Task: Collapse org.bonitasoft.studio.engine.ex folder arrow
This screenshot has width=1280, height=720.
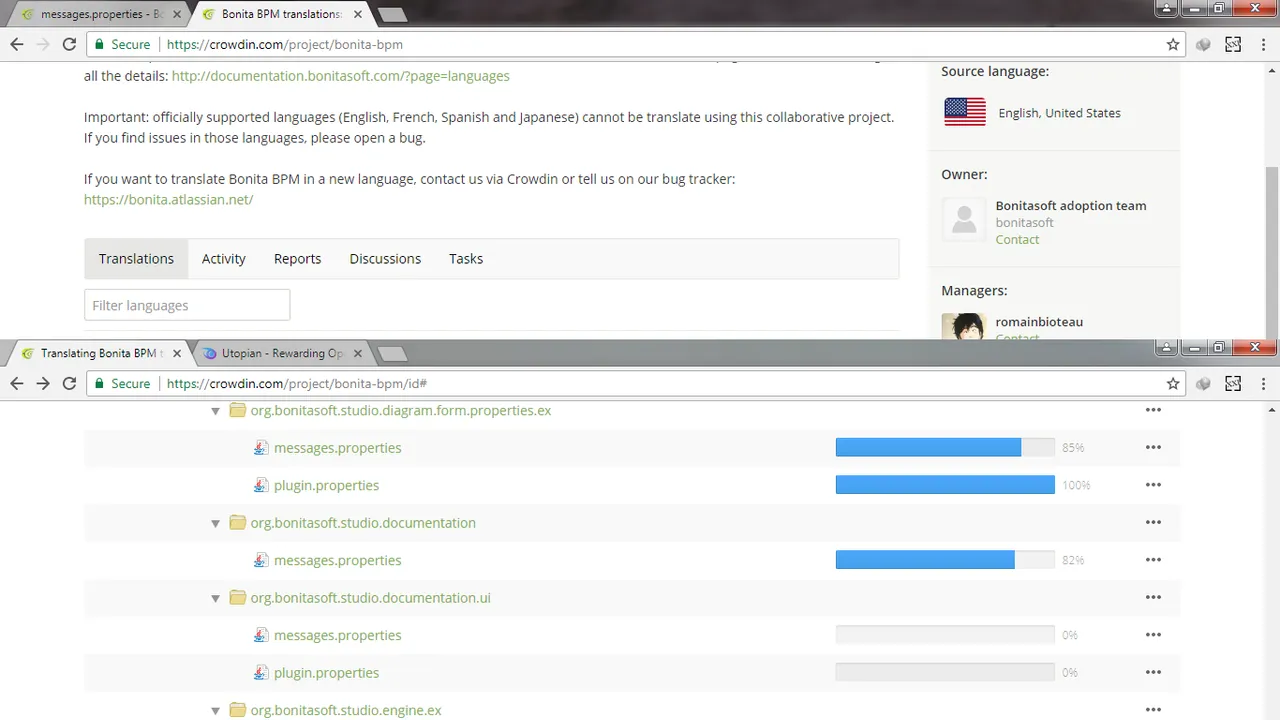Action: (215, 711)
